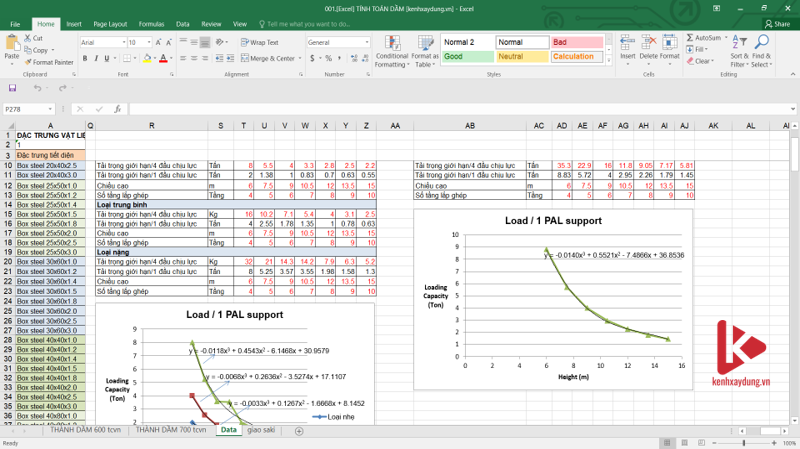Toggle Italic formatting
This screenshot has width=800, height=449.
[95, 58]
